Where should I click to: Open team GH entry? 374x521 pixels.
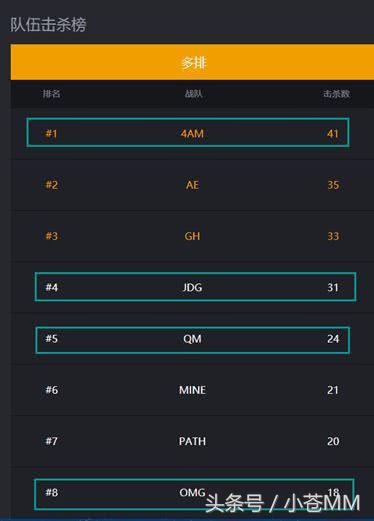(x=192, y=236)
